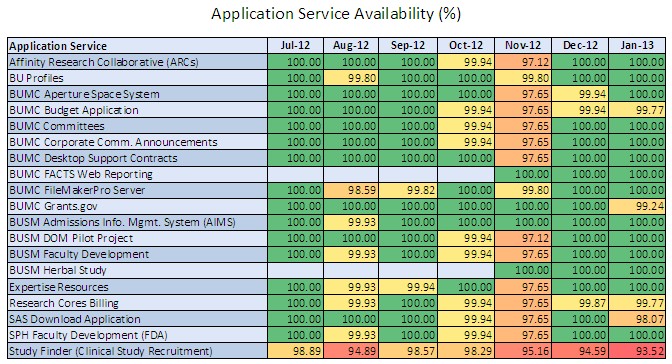
Task: Click the chart title Application Service Availability (%)
Action: click(336, 14)
